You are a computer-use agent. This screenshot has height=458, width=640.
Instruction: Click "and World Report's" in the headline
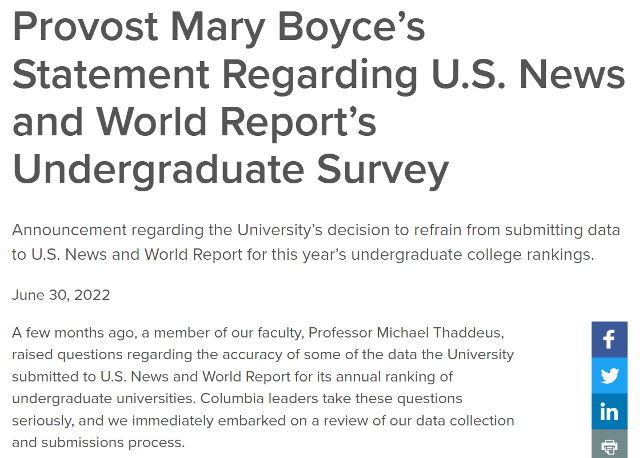(x=194, y=122)
